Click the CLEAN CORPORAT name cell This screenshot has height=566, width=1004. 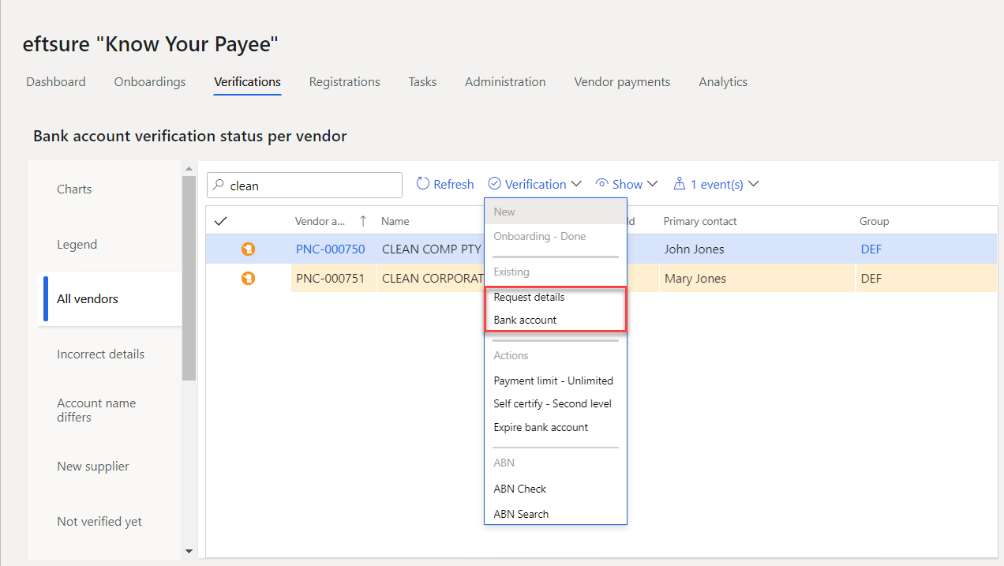pos(432,279)
